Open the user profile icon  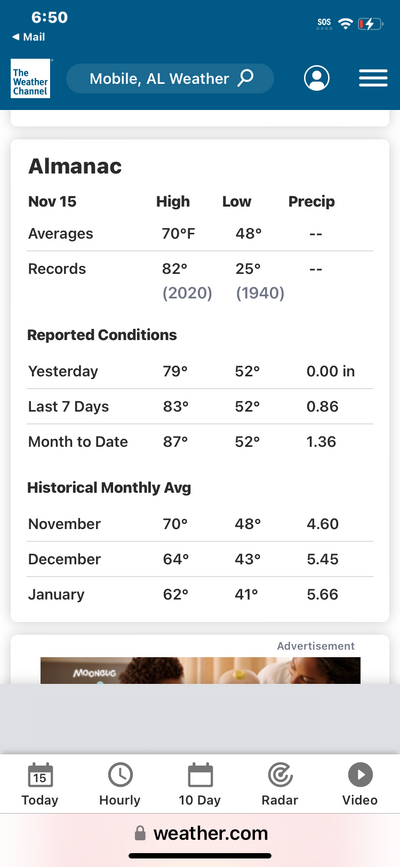(316, 79)
